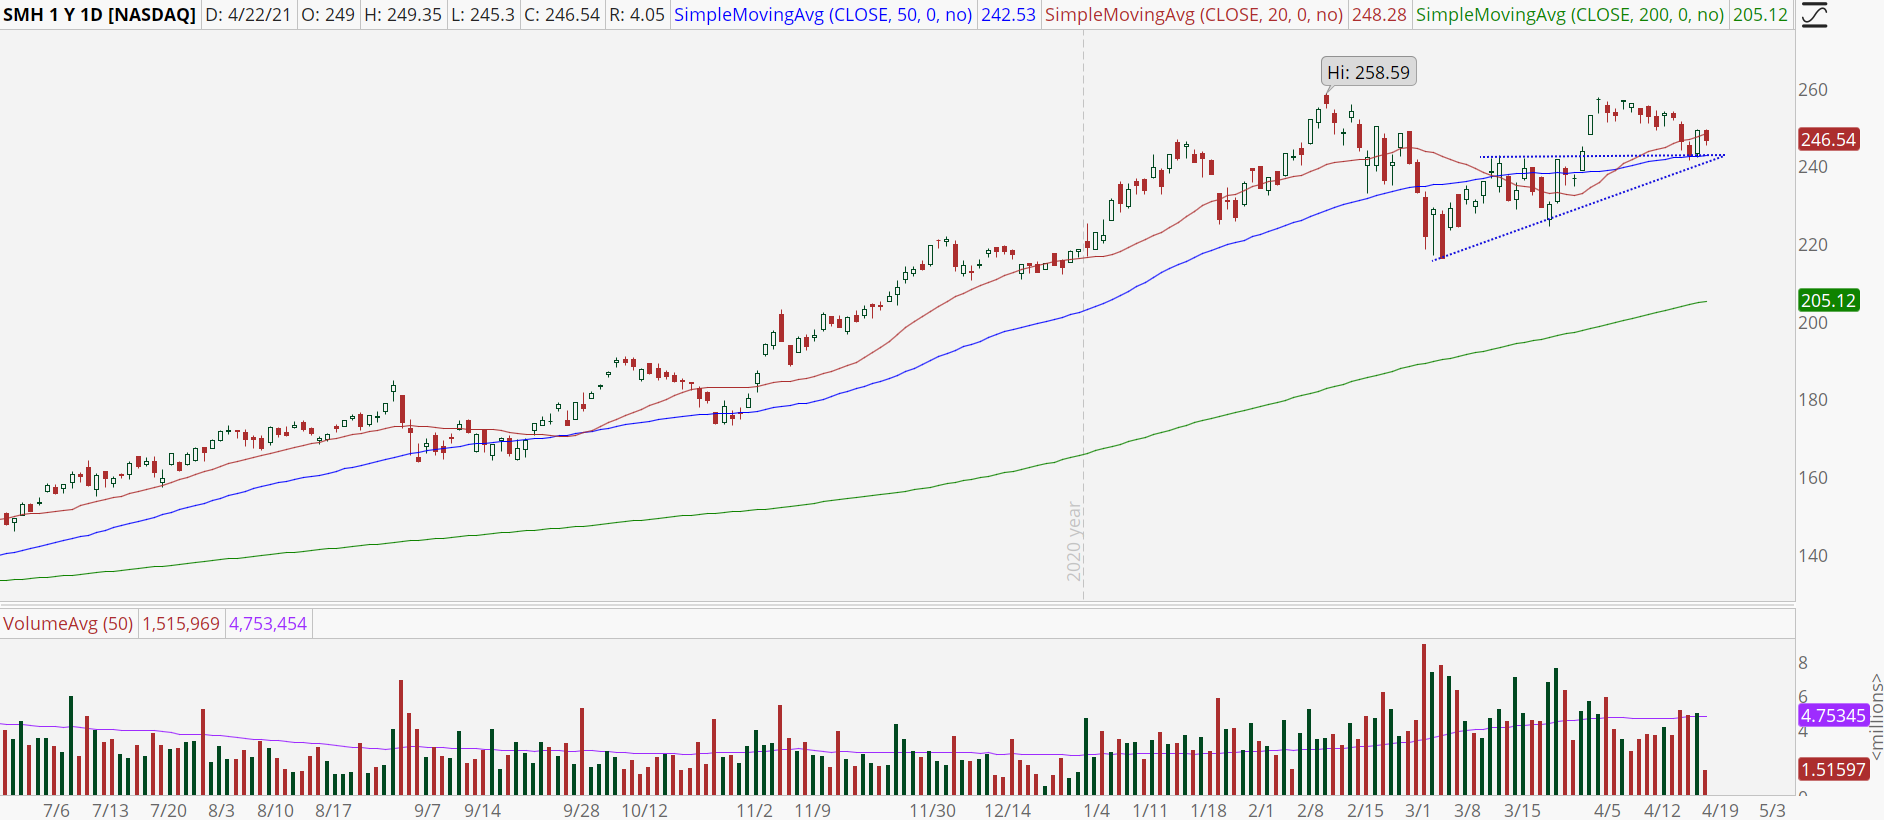This screenshot has height=820, width=1884.
Task: Click the 9/7 date on the time axis
Action: [x=427, y=810]
